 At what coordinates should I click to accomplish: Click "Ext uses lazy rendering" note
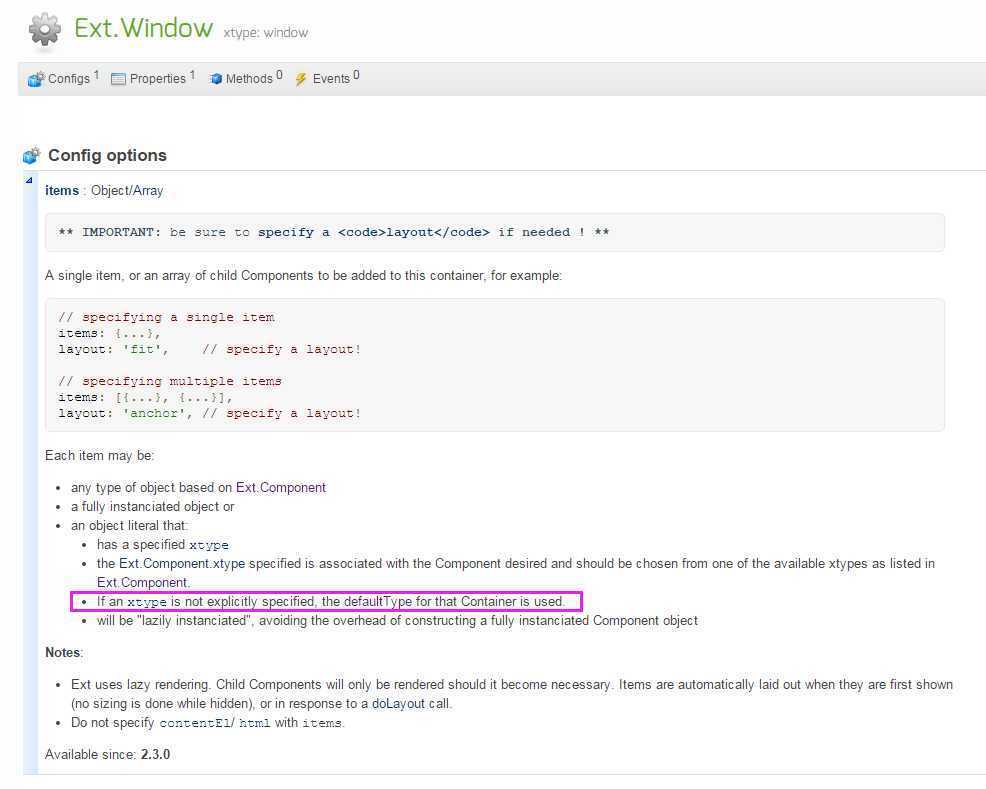click(x=512, y=693)
